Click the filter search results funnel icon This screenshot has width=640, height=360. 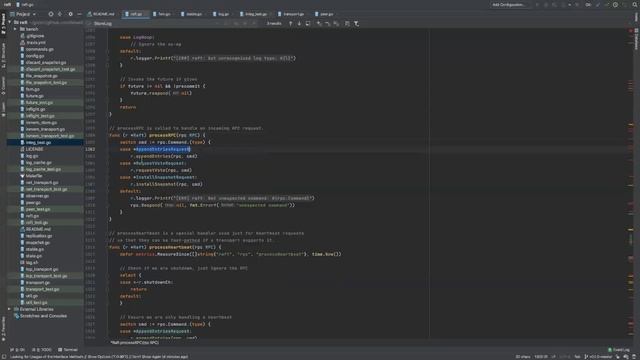[356, 24]
